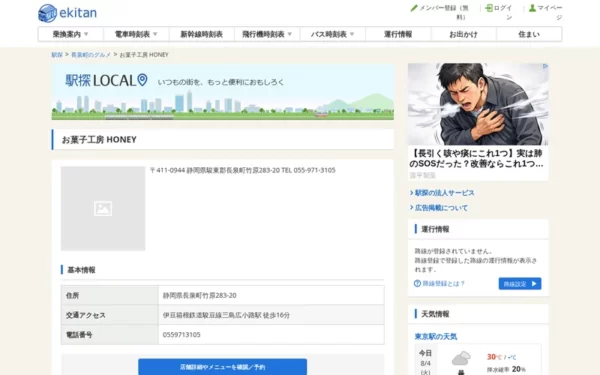Image resolution: width=600 pixels, height=375 pixels.
Task: Click the 電話番号 row label
Action: (x=79, y=335)
